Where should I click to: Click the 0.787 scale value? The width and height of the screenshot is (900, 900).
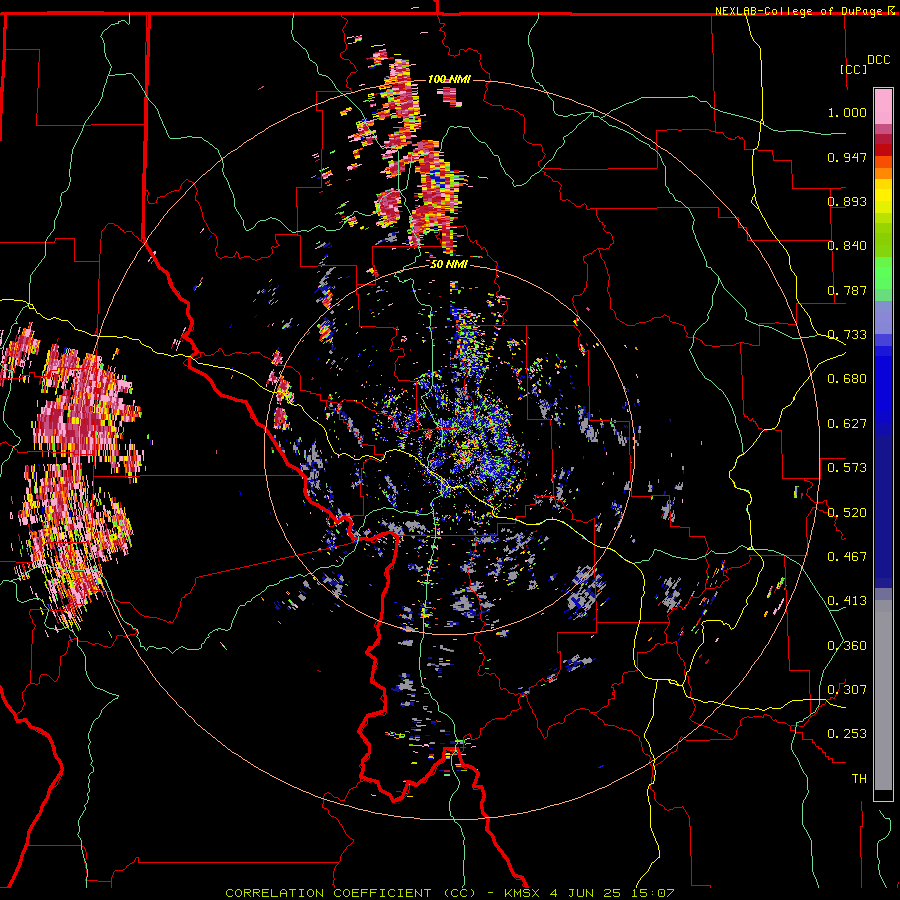[x=847, y=290]
